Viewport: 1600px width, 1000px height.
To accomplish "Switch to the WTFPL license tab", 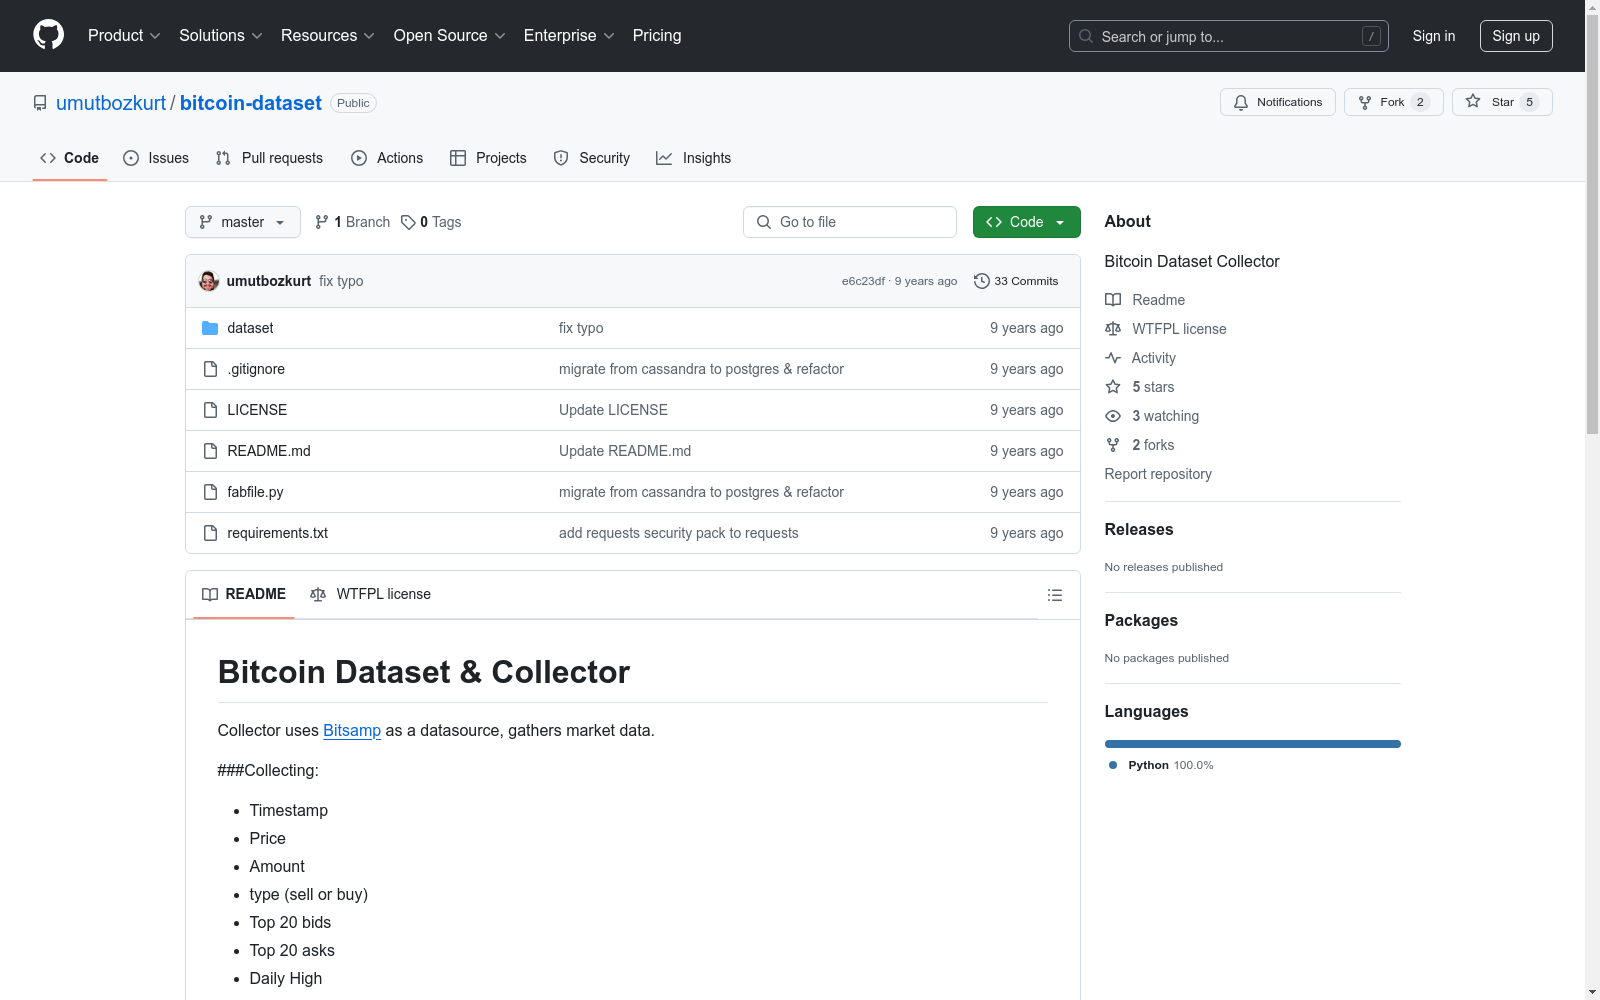I will click(371, 594).
